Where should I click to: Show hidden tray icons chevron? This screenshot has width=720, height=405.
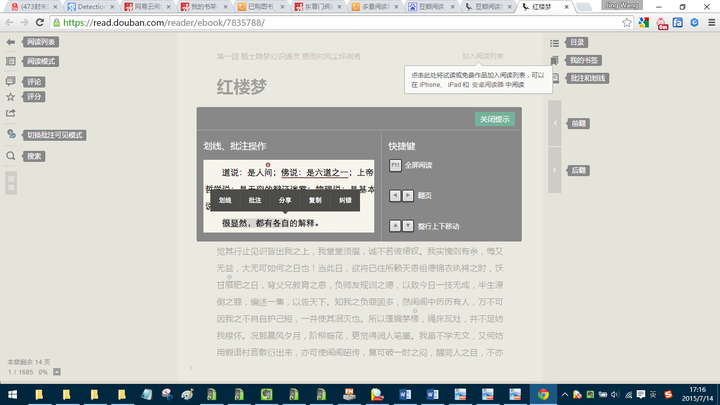[565, 394]
